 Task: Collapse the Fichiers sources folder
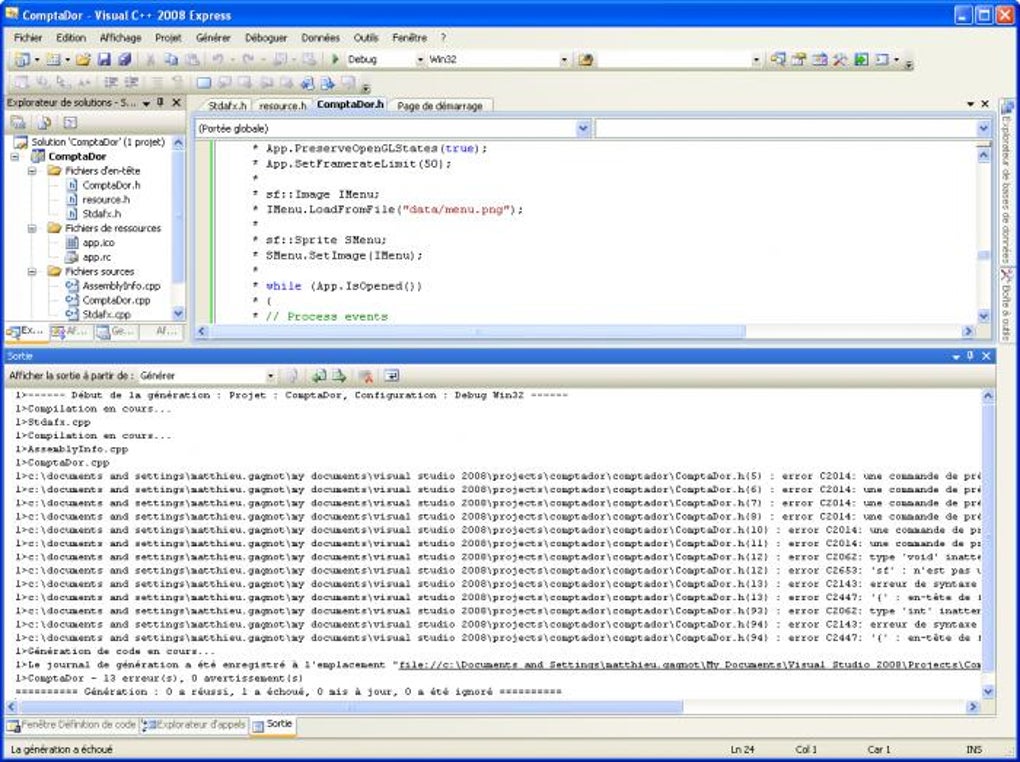(32, 271)
